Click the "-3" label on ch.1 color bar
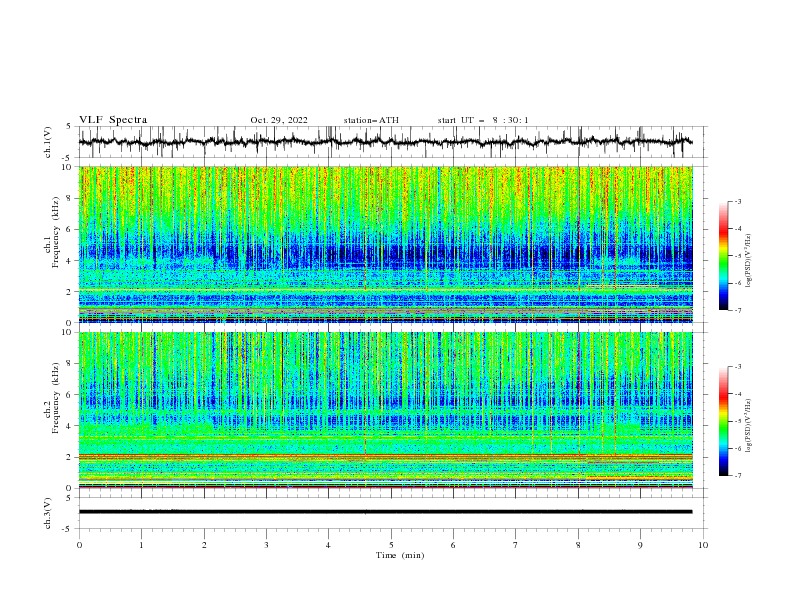Image resolution: width=792 pixels, height=612 pixels. [737, 201]
